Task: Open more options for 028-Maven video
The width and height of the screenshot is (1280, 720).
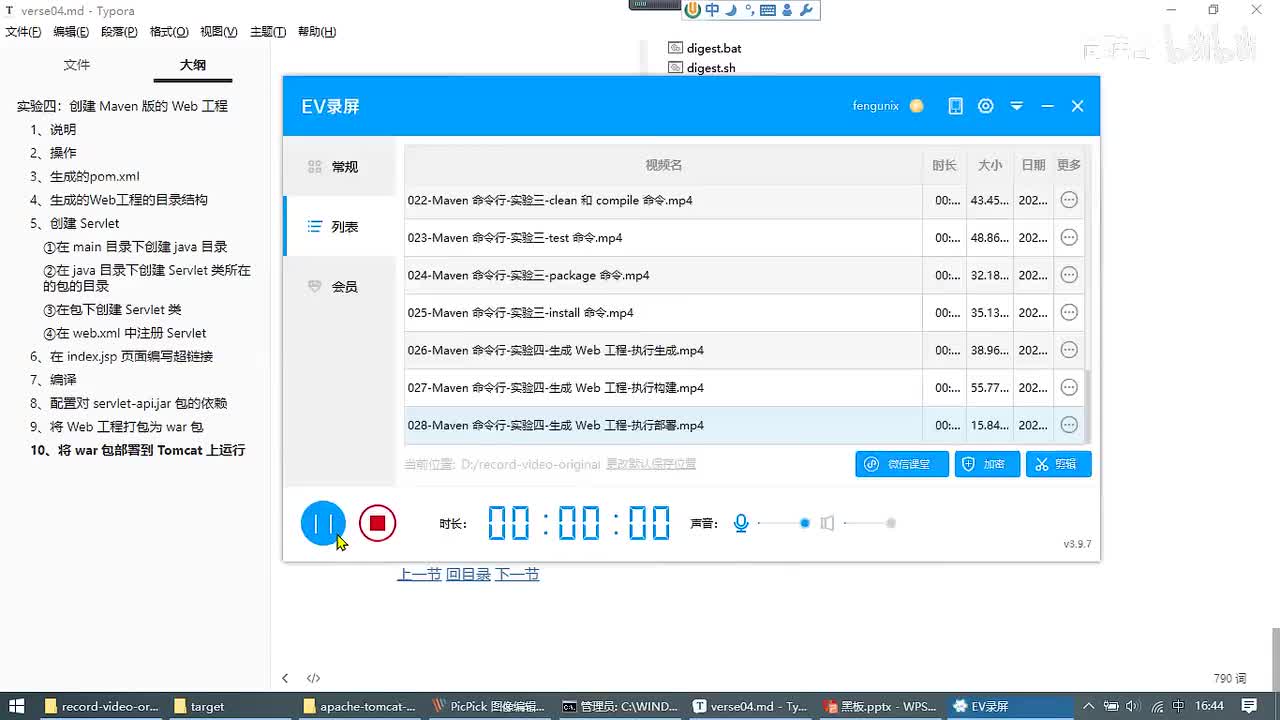Action: pyautogui.click(x=1069, y=425)
